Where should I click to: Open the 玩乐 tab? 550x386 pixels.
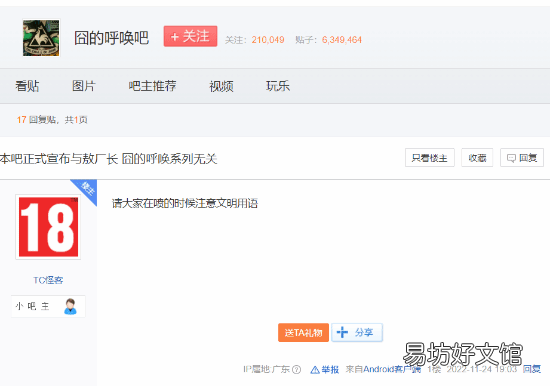click(x=278, y=86)
